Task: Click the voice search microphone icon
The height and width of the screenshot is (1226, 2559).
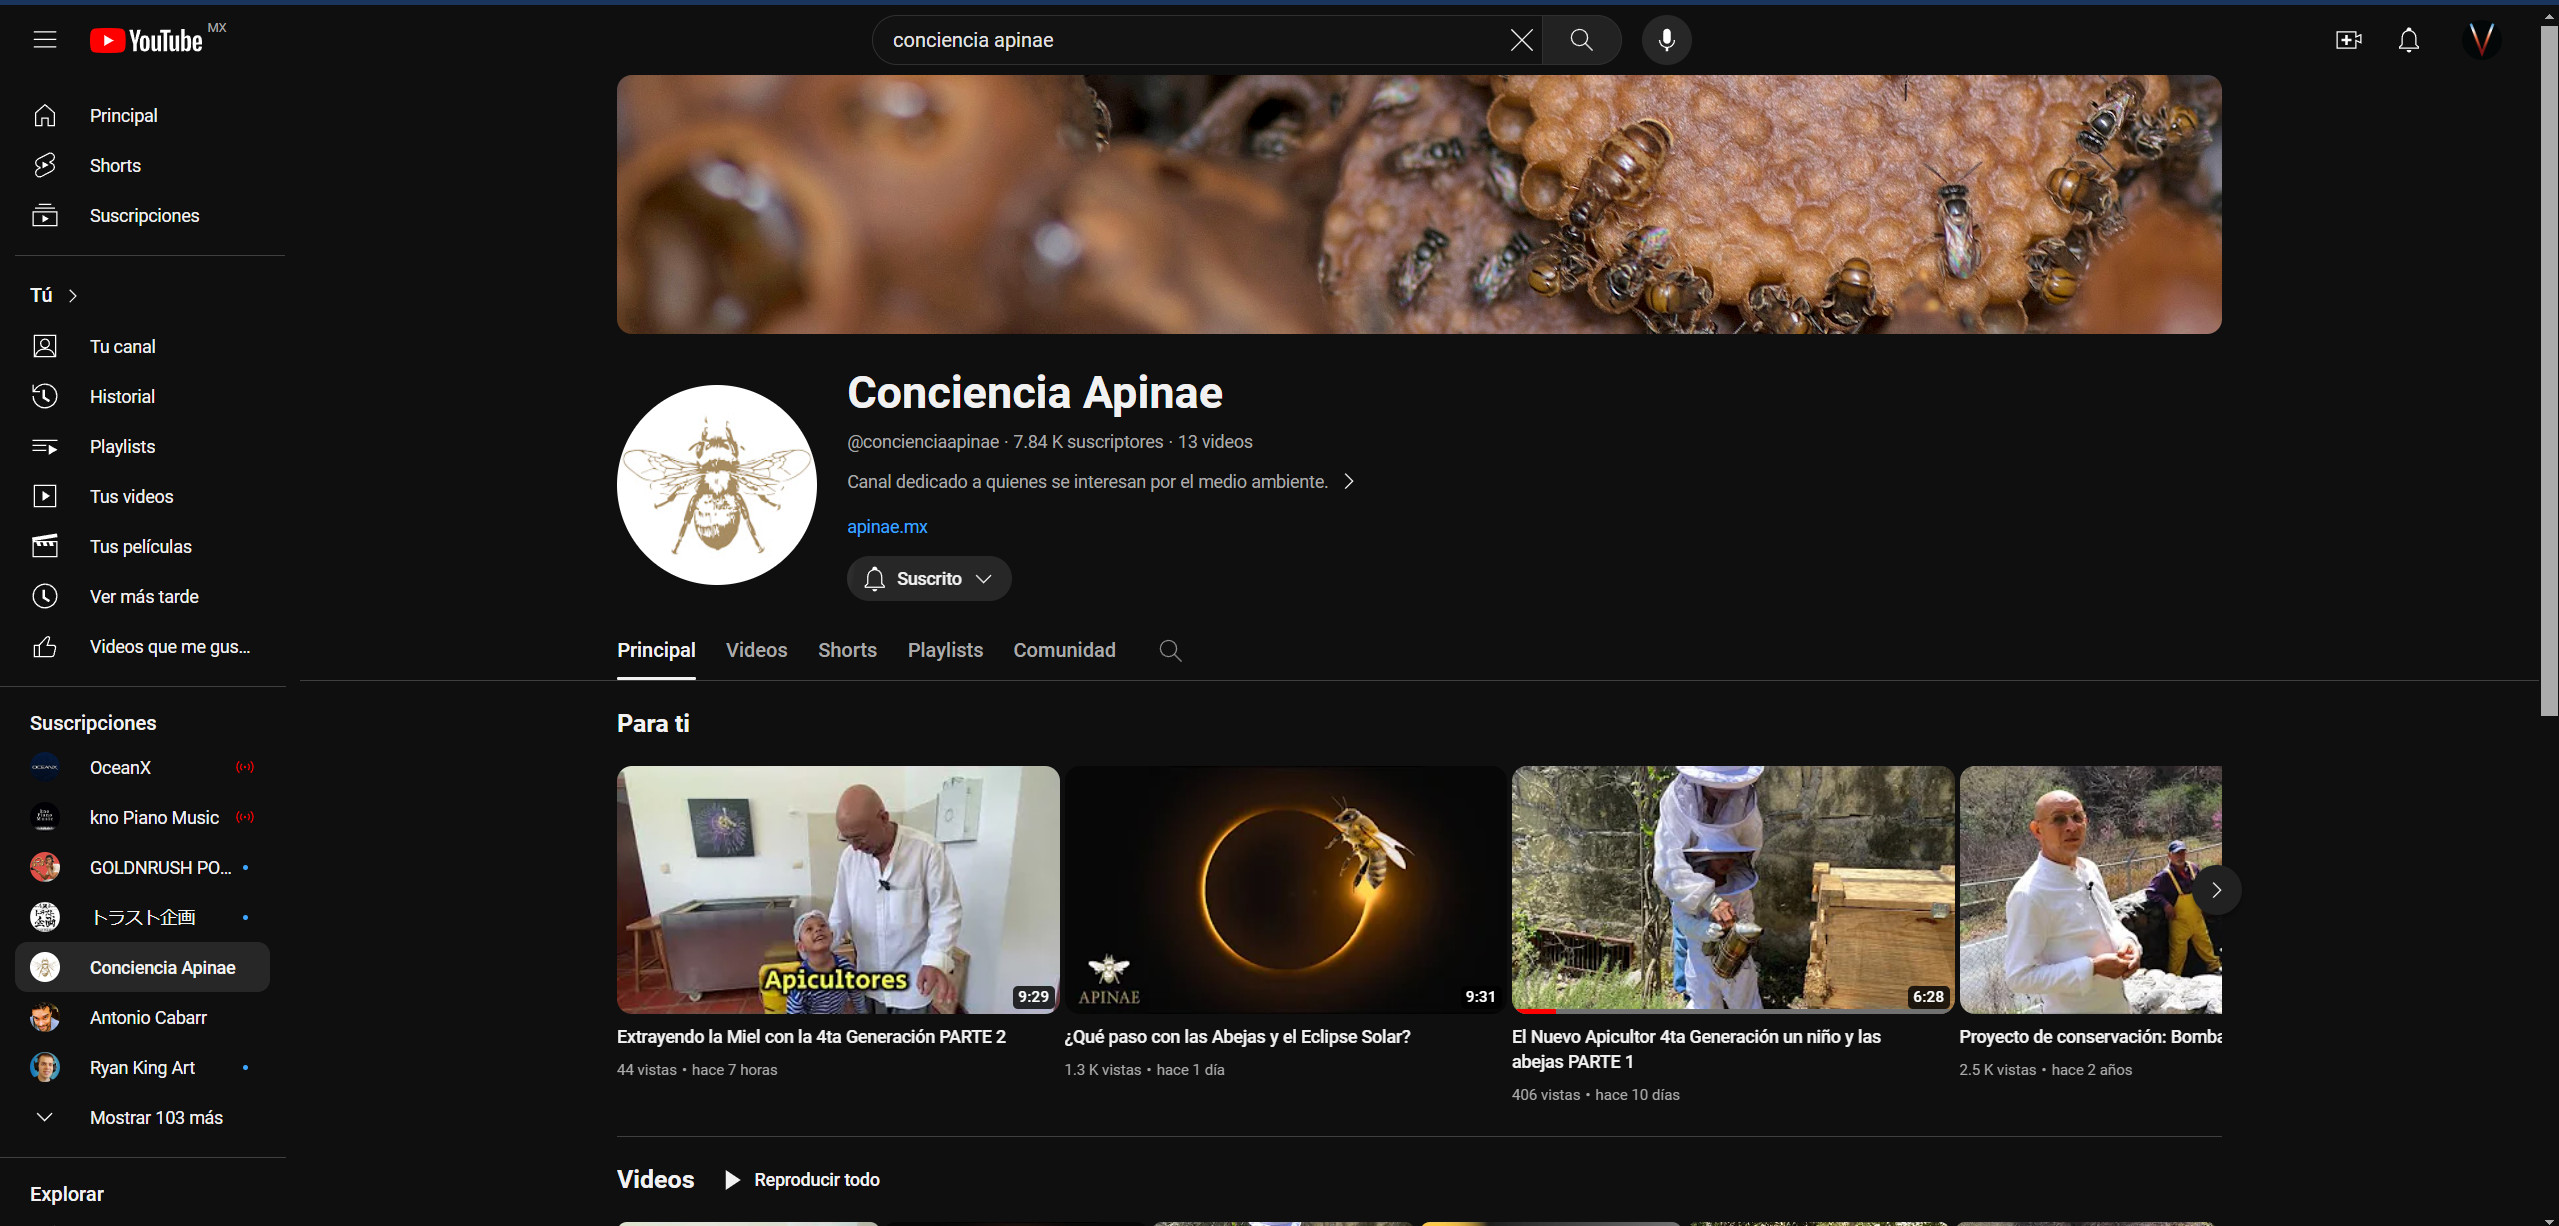Action: click(x=1666, y=40)
